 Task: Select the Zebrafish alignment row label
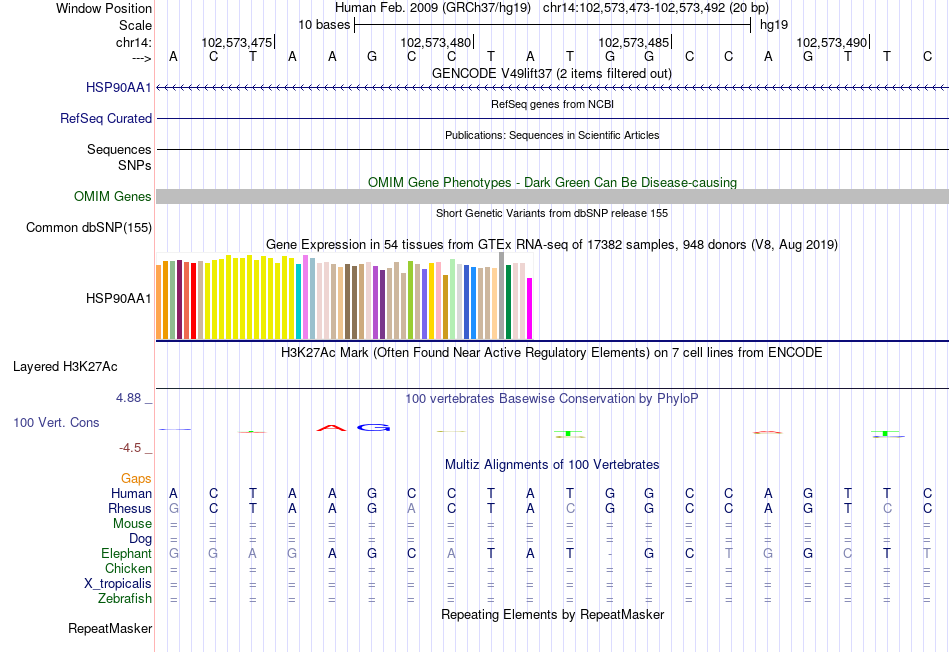tap(125, 599)
